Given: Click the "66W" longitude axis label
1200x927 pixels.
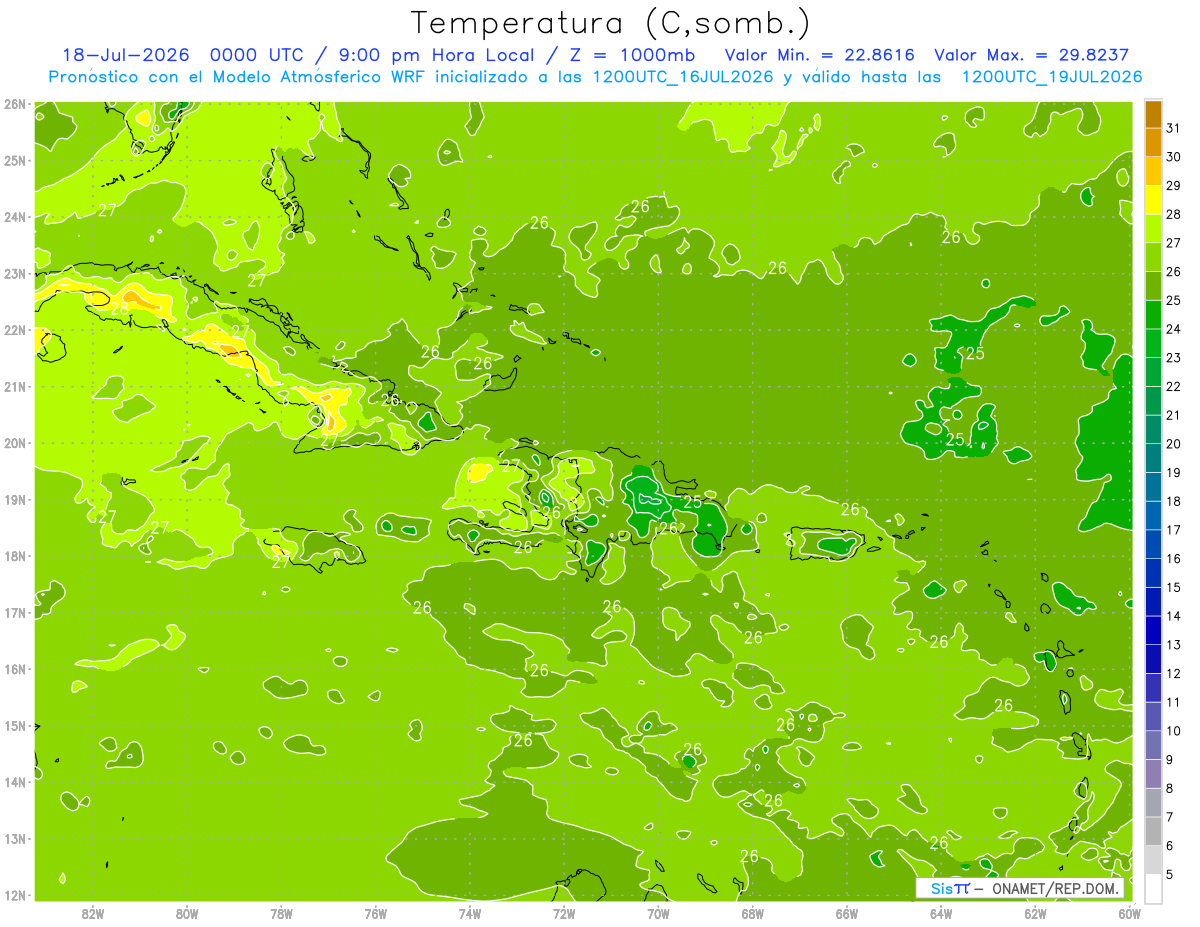Looking at the screenshot, I should [847, 913].
